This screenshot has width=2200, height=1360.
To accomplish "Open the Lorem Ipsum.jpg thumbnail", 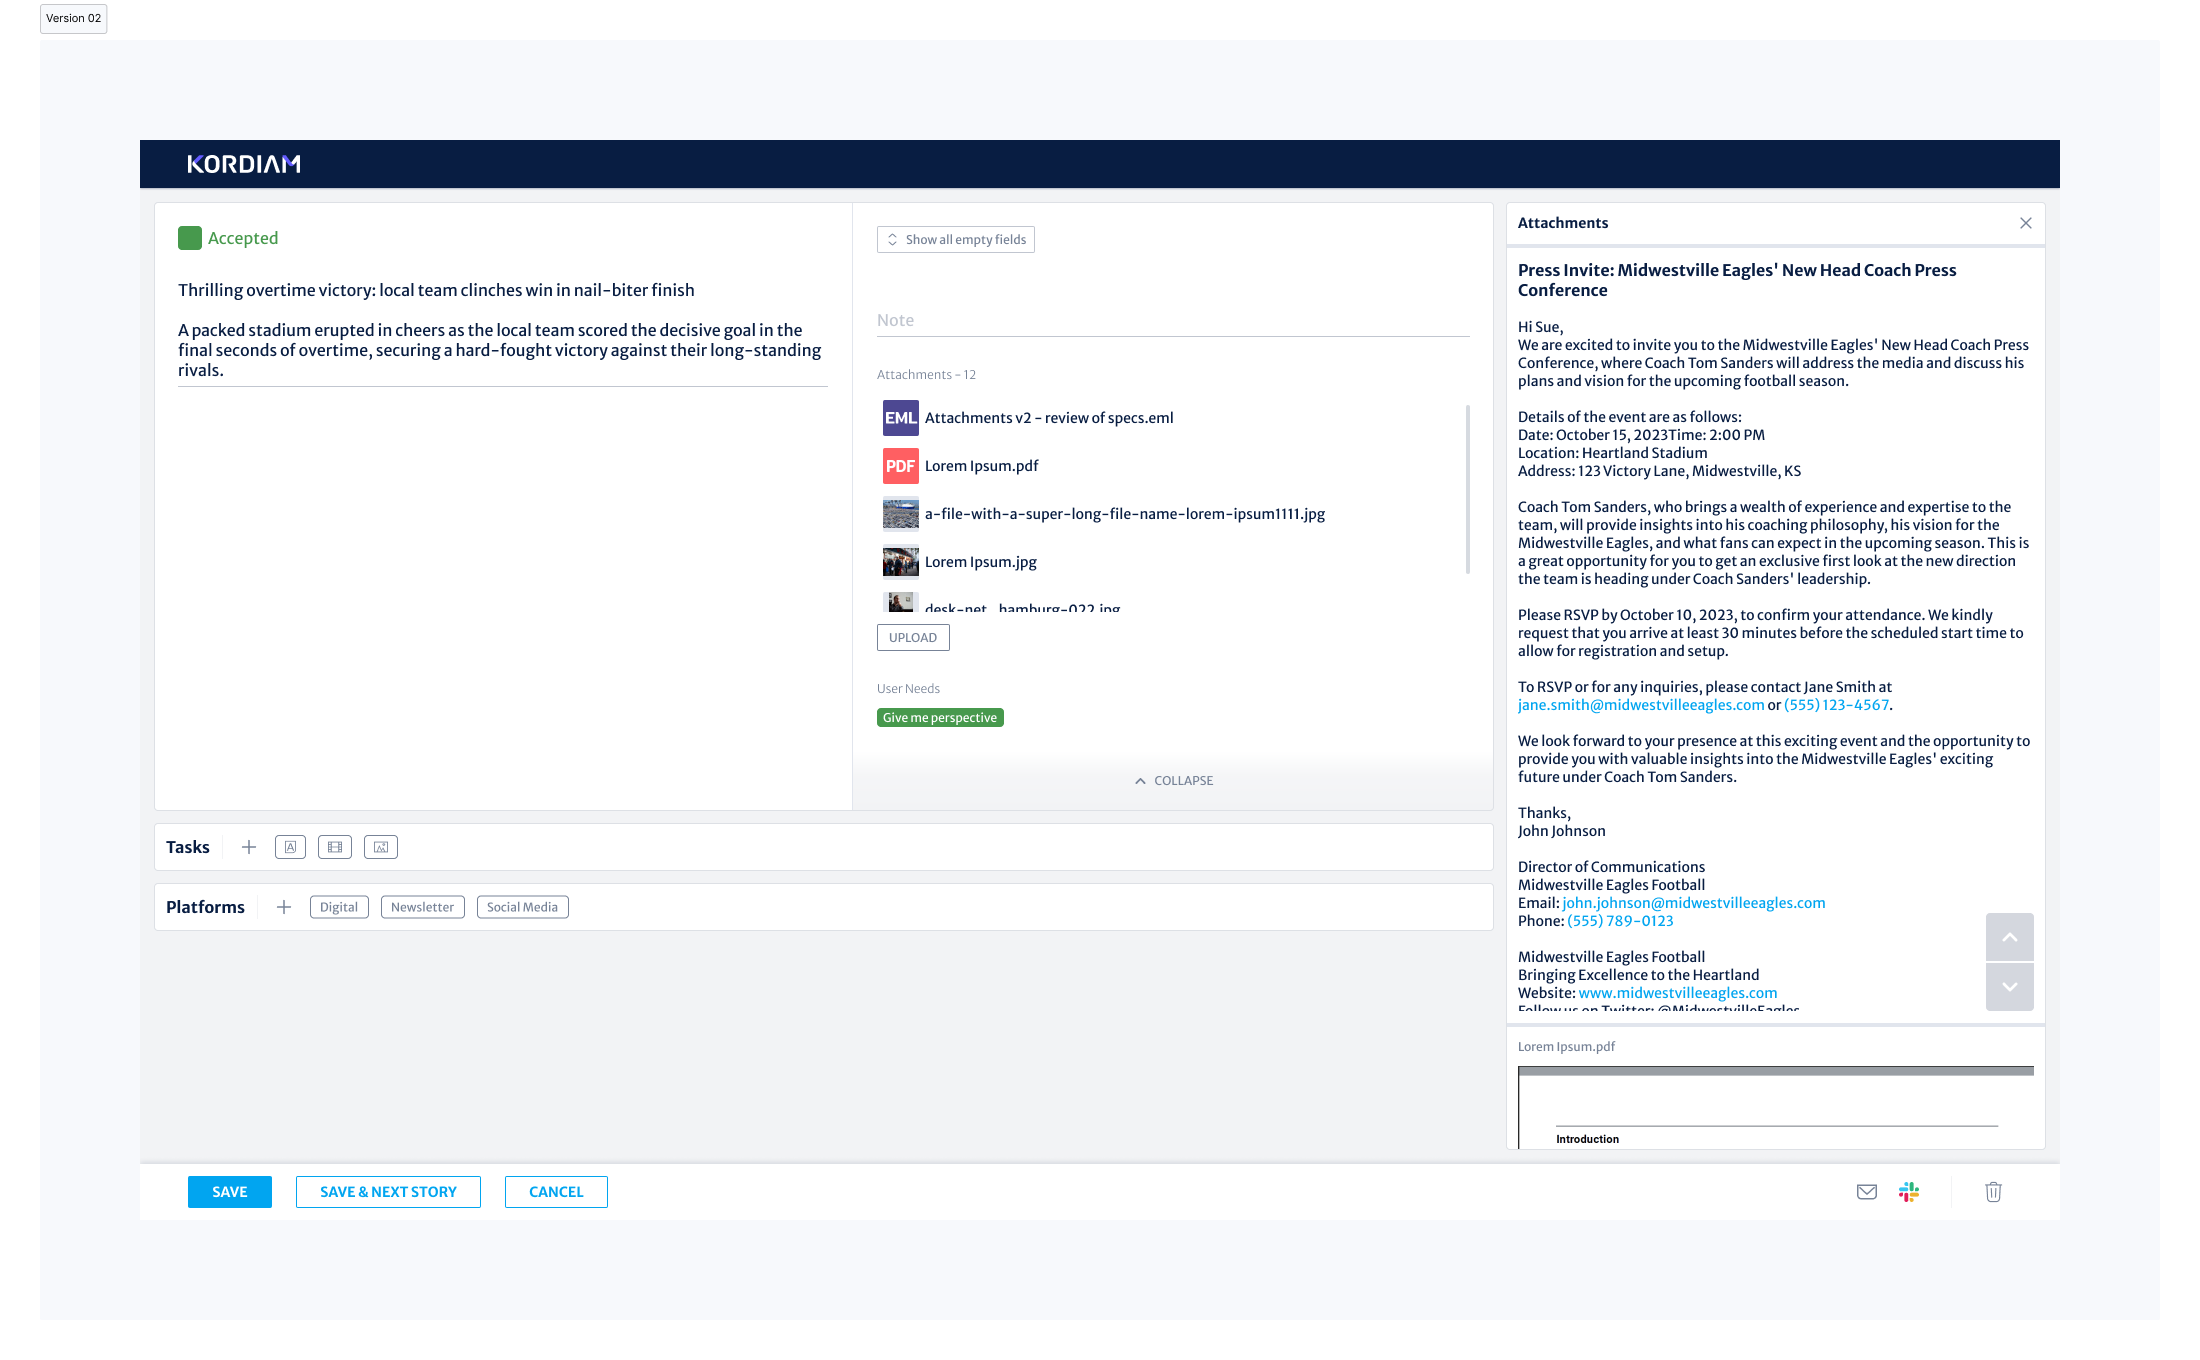I will click(x=900, y=562).
